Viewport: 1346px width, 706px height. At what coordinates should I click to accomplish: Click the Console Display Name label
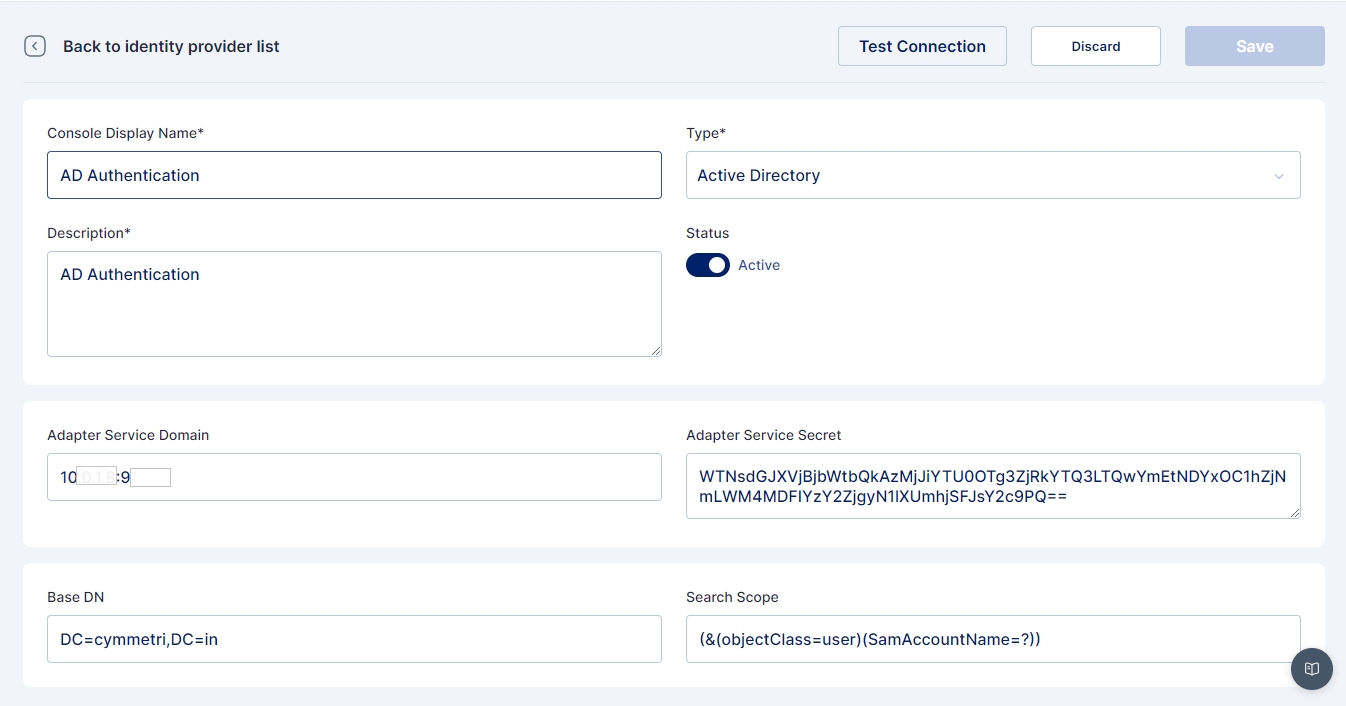[125, 133]
